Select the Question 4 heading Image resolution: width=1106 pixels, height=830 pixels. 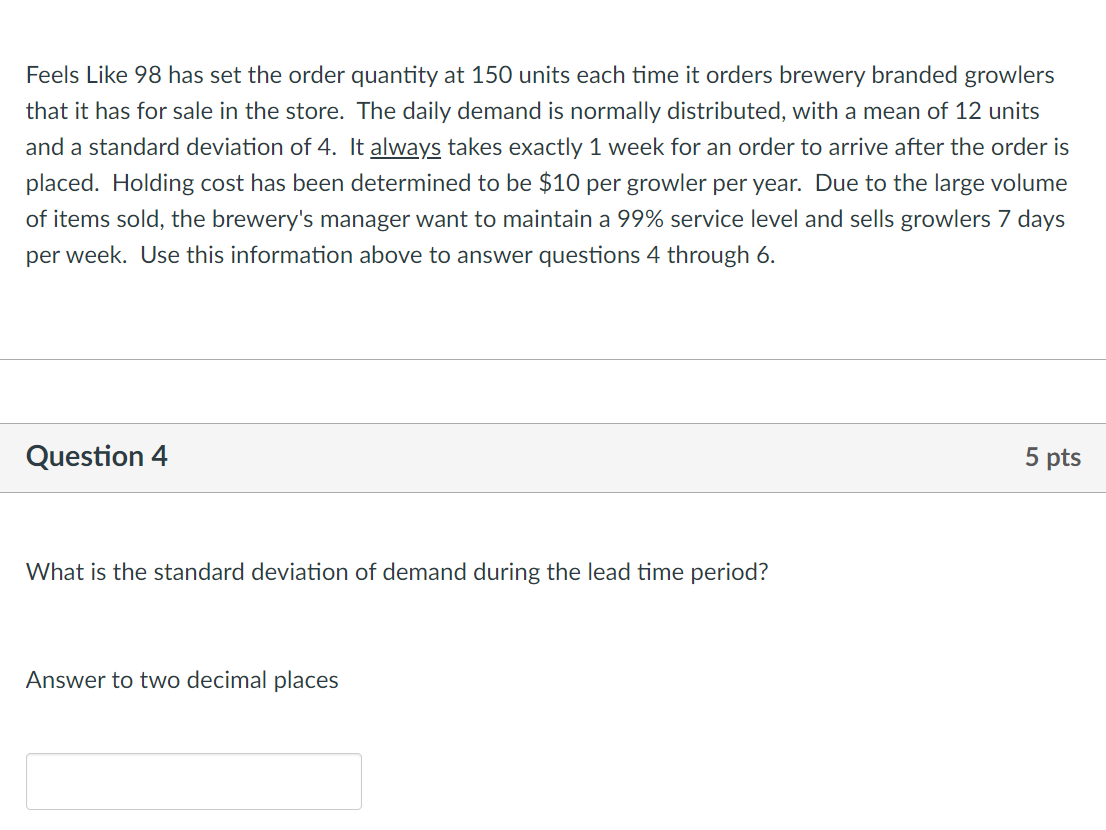tap(97, 456)
